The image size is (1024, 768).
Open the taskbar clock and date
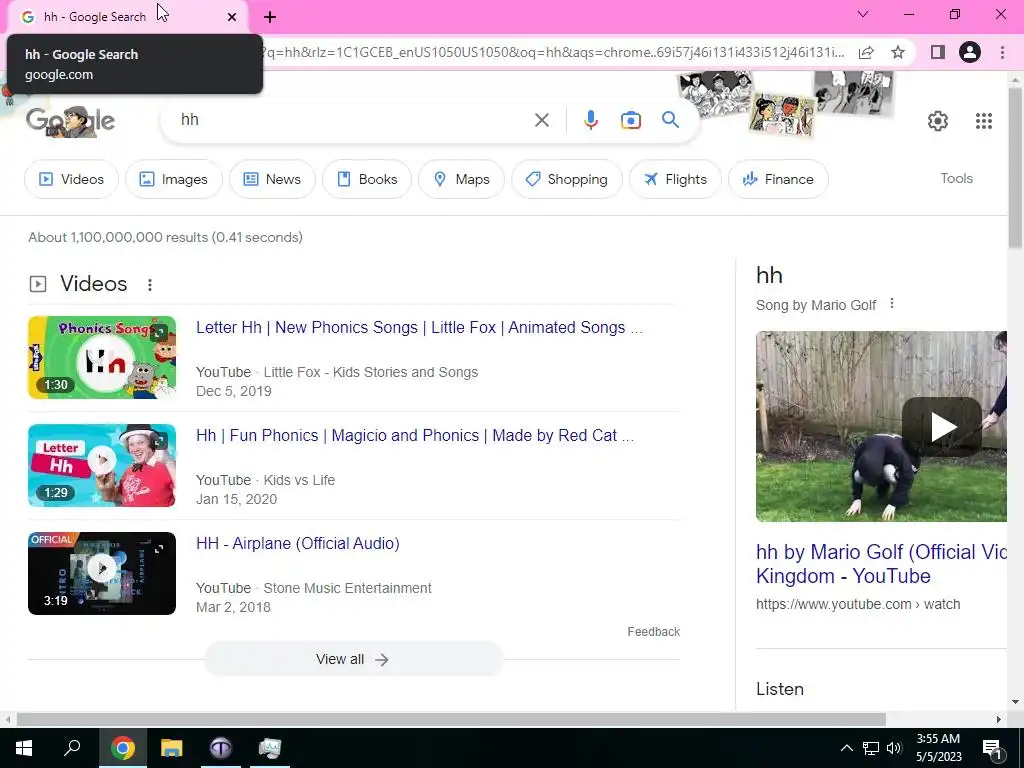pyautogui.click(x=938, y=748)
